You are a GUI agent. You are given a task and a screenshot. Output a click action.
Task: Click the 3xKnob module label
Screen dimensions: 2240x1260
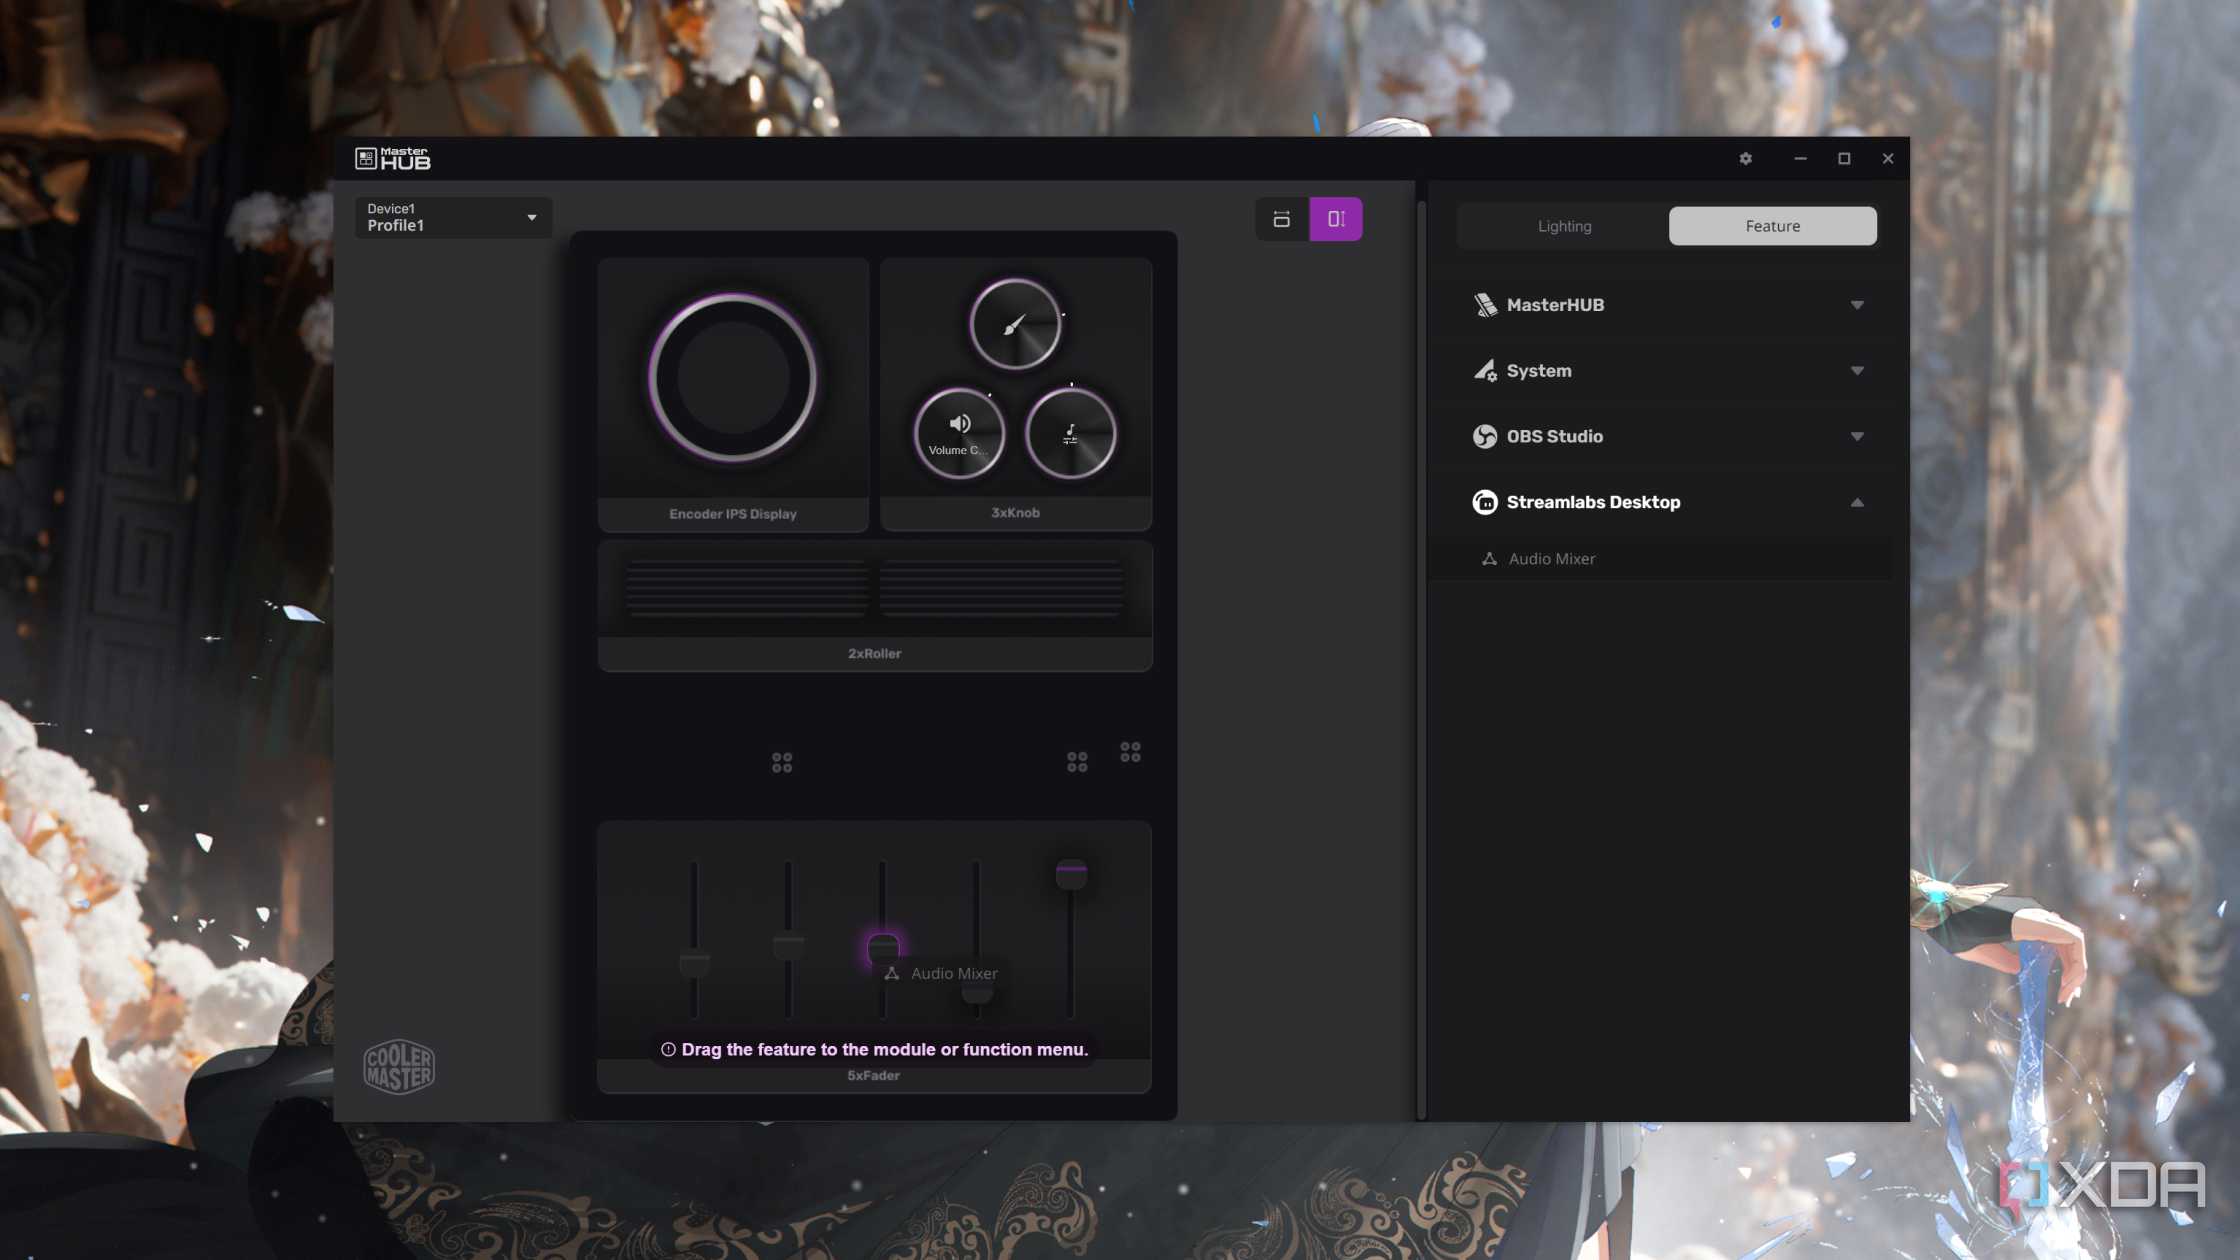(x=1015, y=512)
